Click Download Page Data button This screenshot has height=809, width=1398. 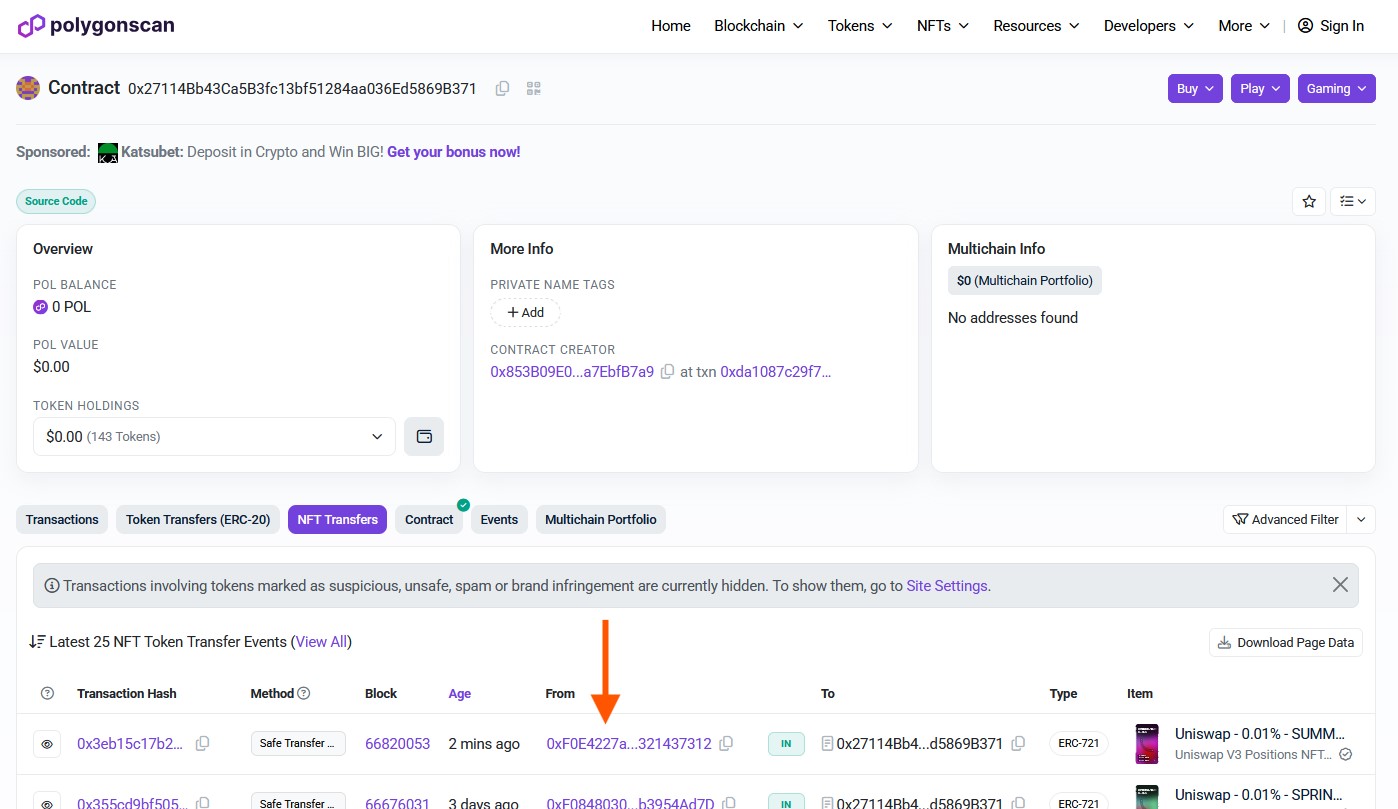pos(1285,643)
